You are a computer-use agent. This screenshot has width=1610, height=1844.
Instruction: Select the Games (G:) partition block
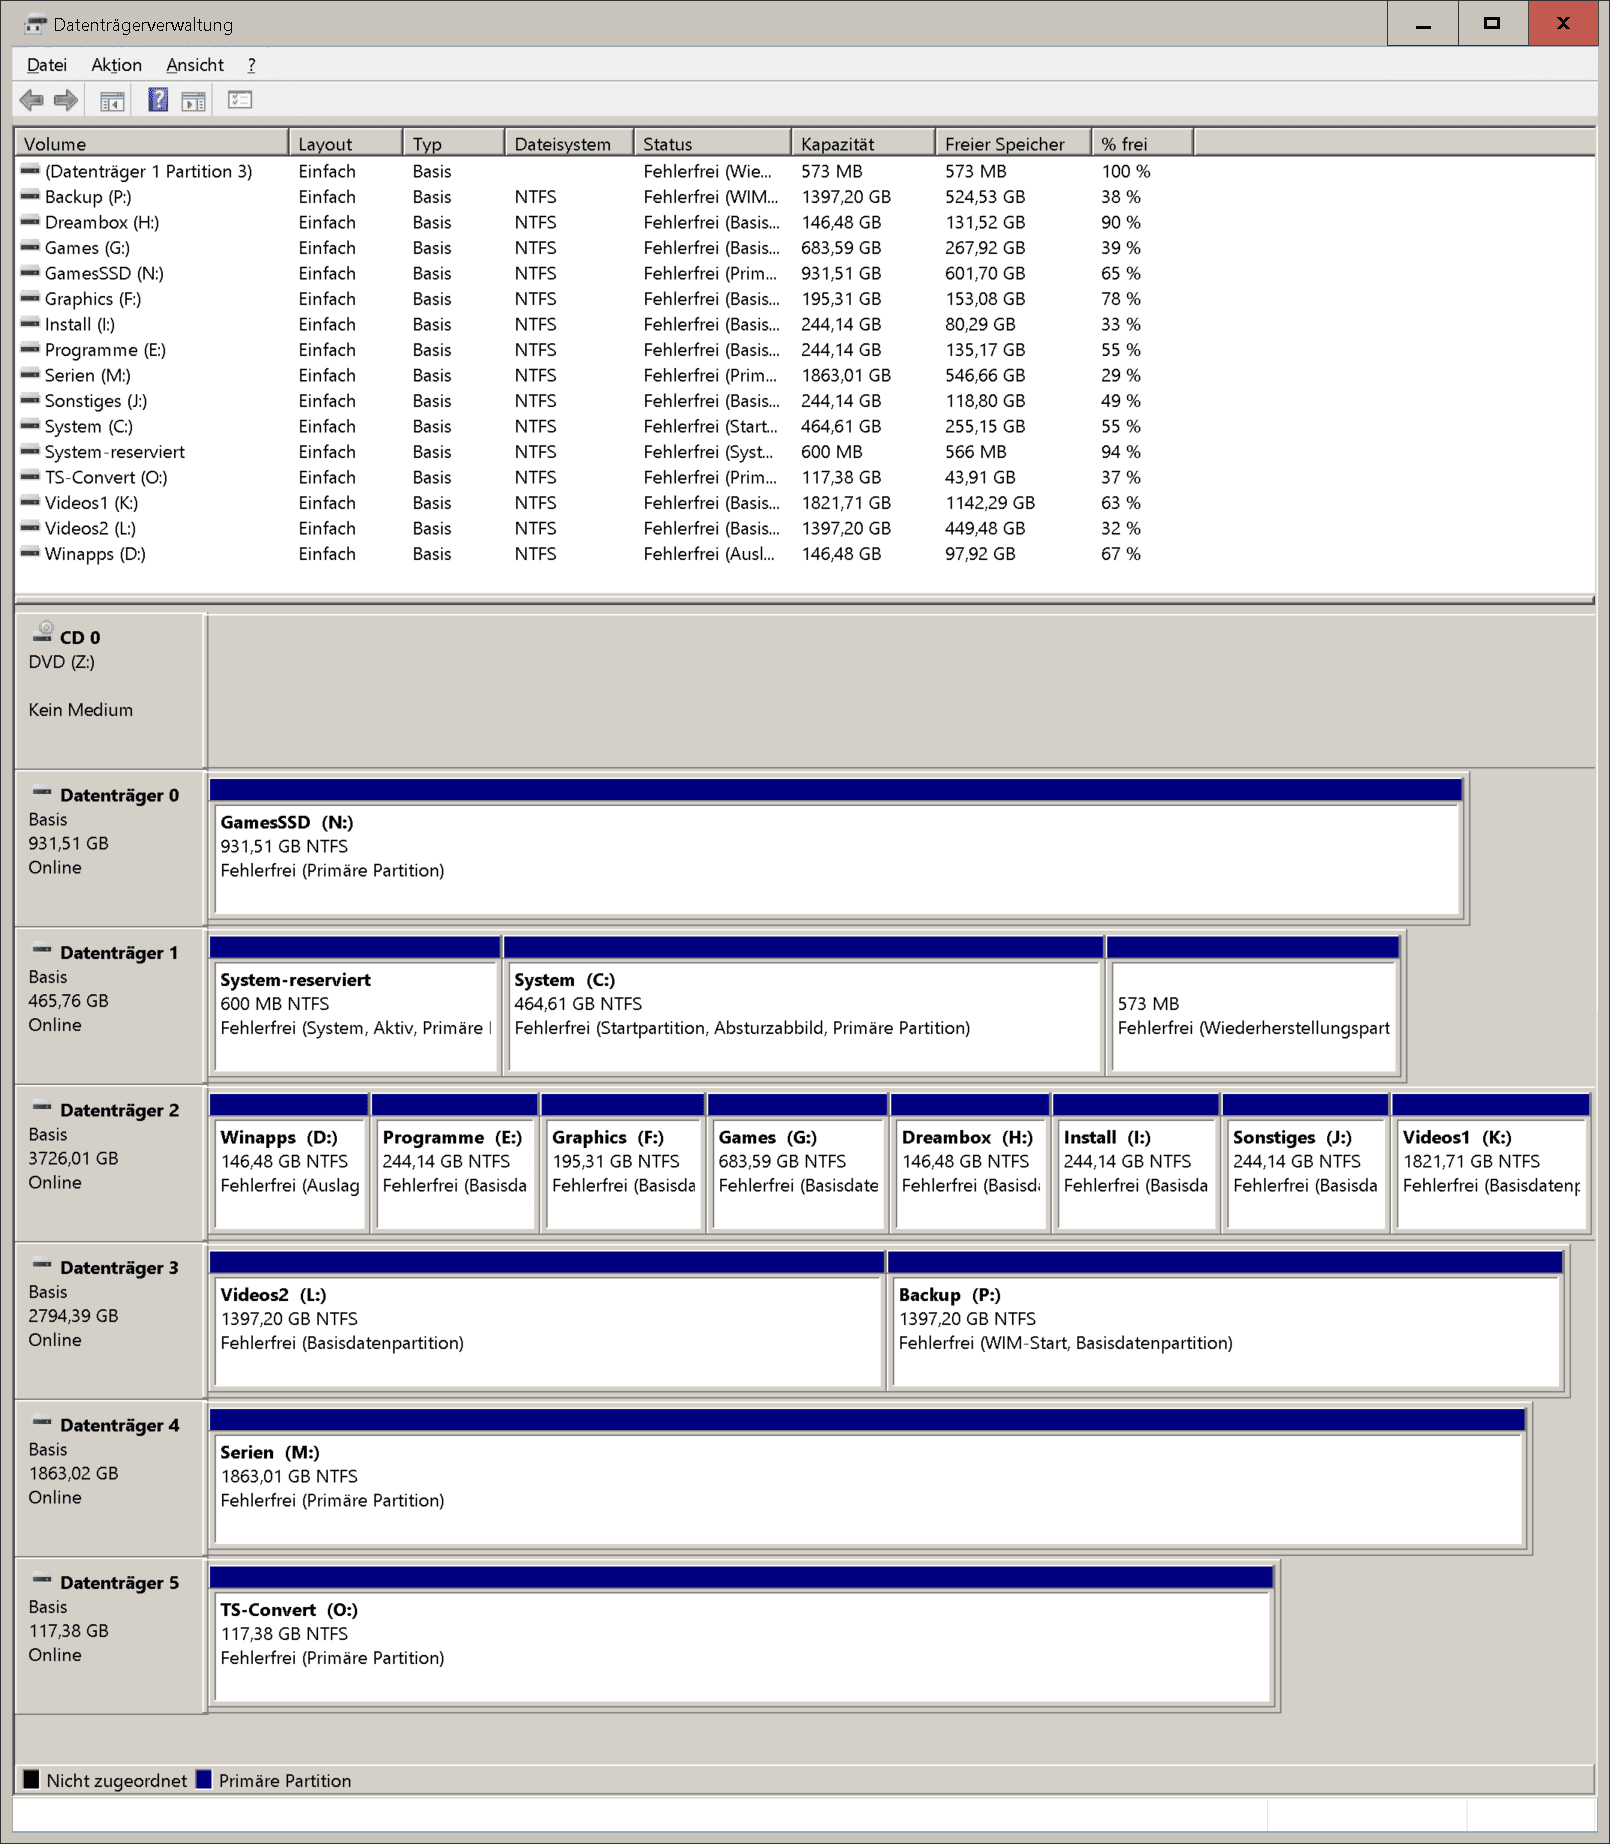coord(798,1162)
